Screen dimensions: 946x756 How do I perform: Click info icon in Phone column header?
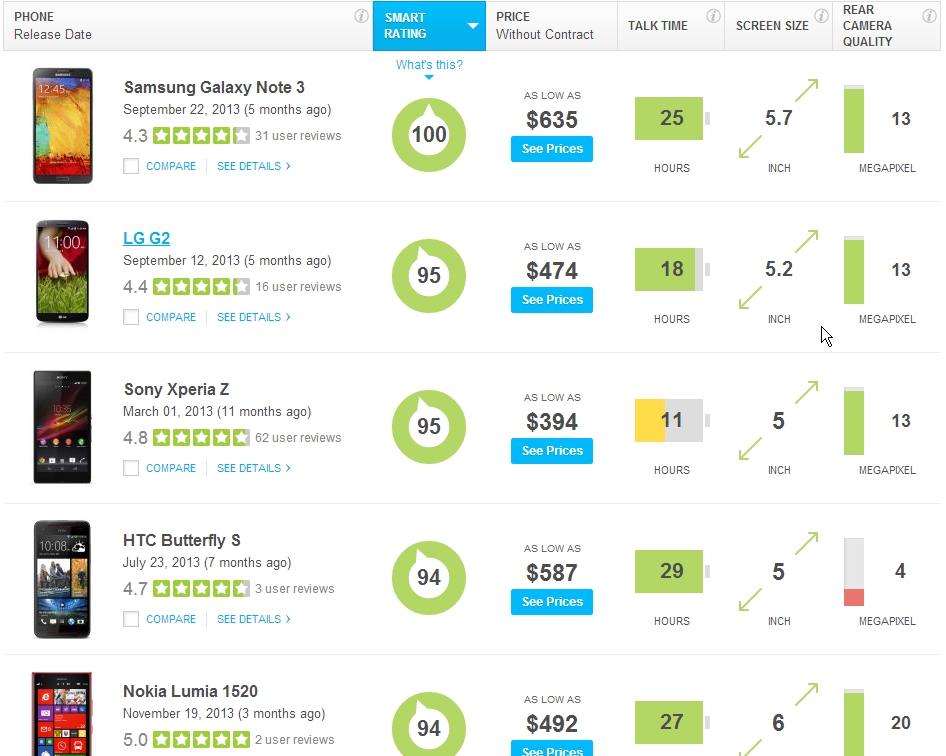click(x=361, y=16)
